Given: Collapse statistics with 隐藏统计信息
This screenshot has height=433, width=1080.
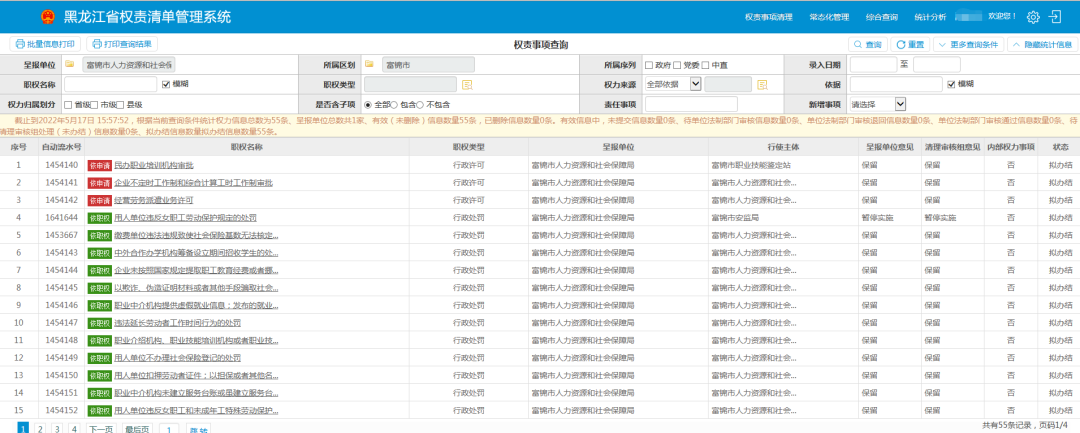Looking at the screenshot, I should click(x=1041, y=45).
